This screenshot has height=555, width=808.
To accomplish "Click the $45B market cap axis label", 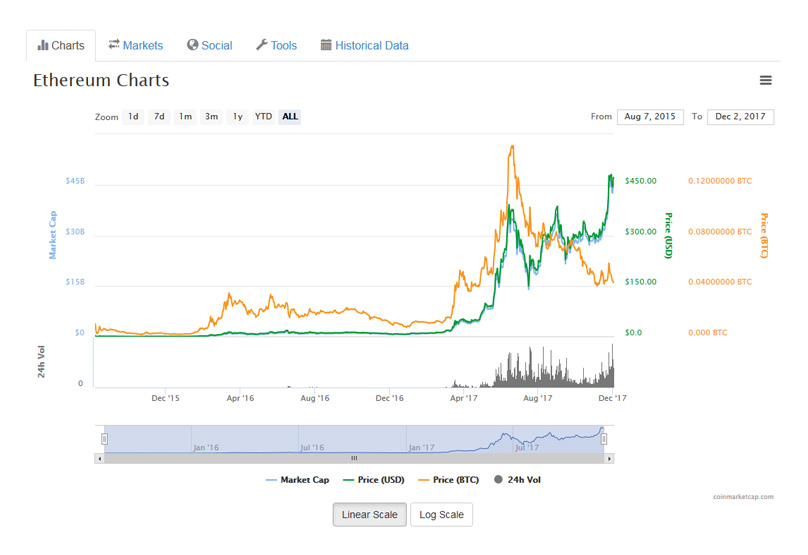I will click(75, 181).
